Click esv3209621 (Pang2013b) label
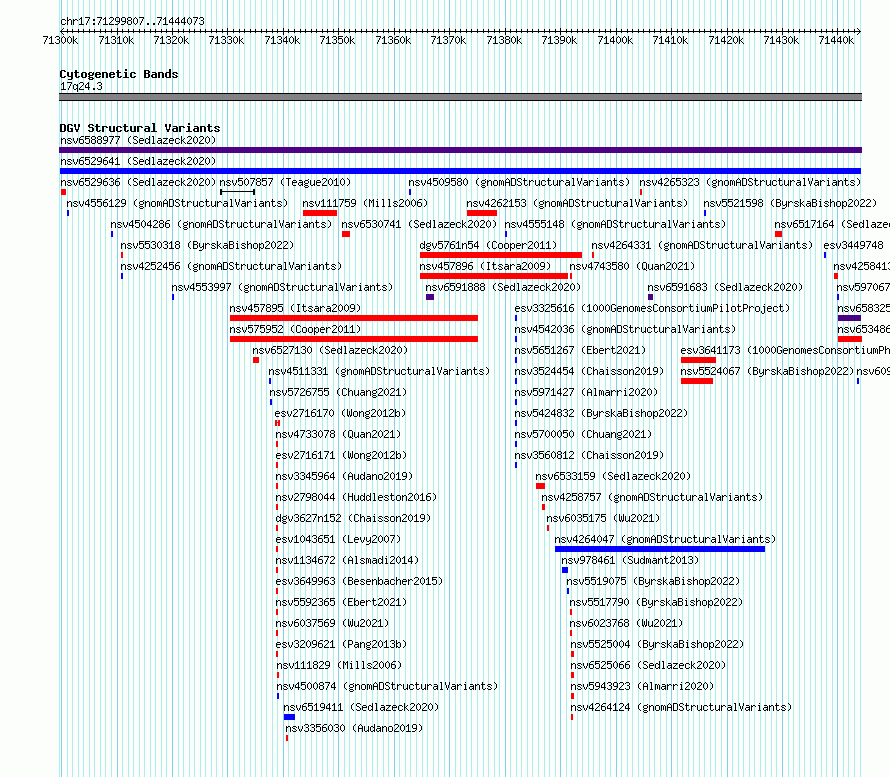 (341, 644)
